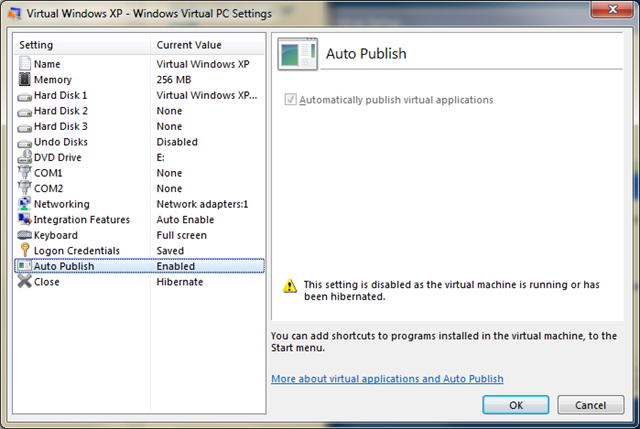The height and width of the screenshot is (429, 640).
Task: Click the Integration Features icon
Action: click(25, 219)
